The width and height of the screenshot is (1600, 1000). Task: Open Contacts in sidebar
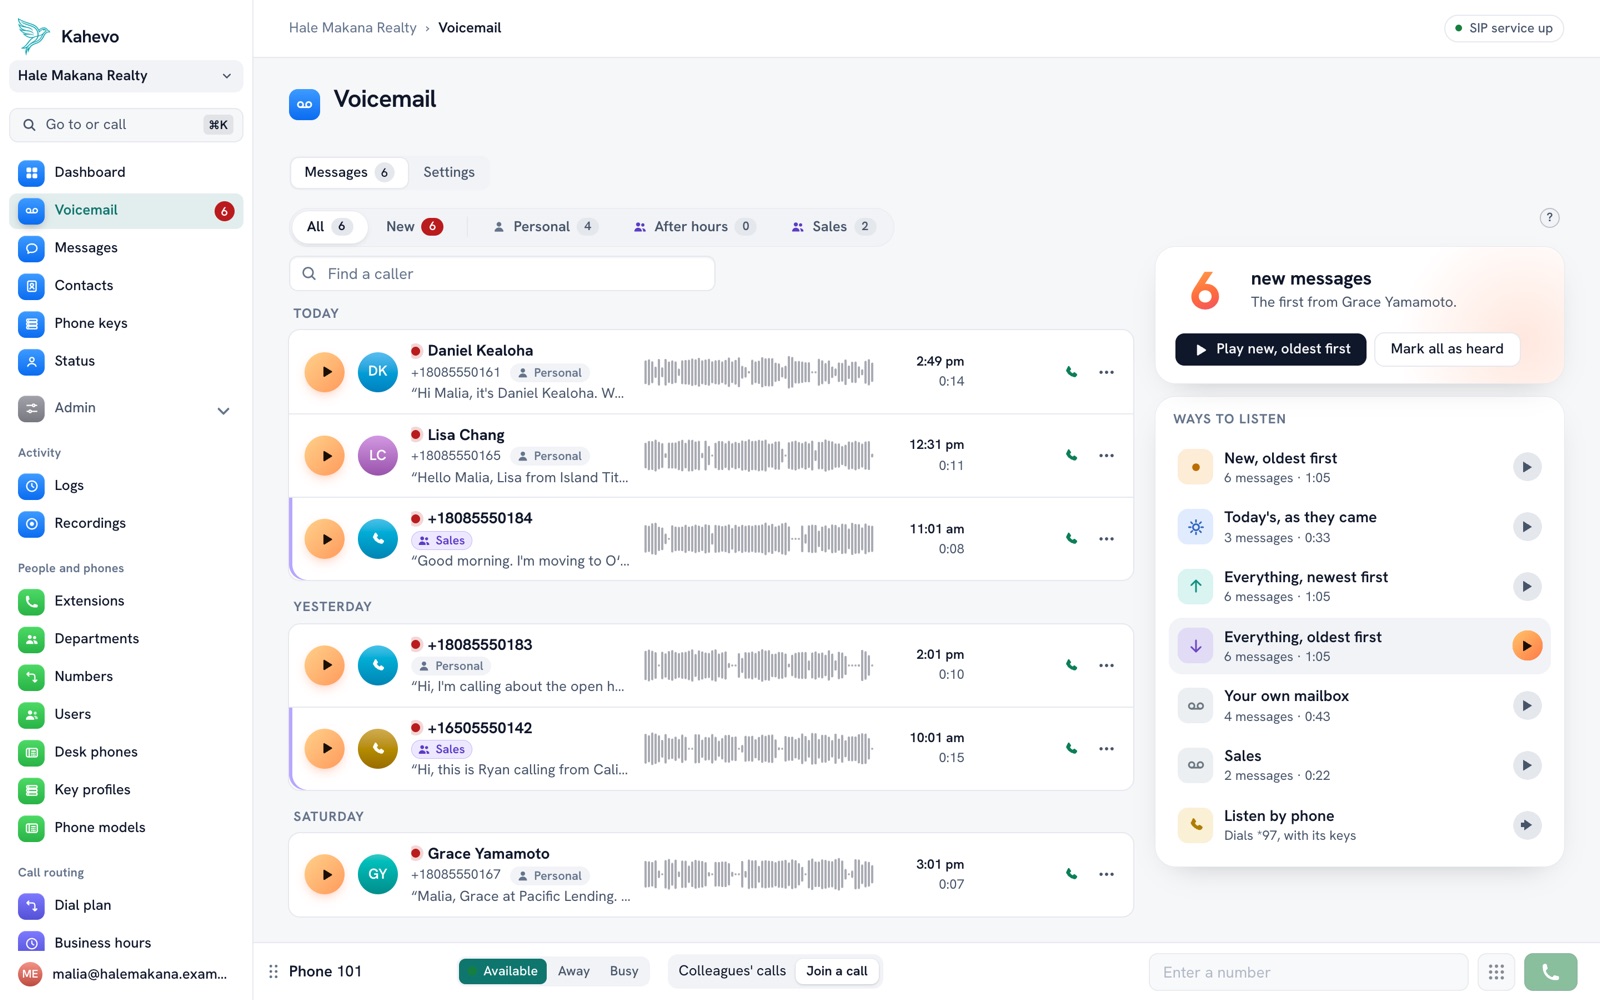click(x=126, y=286)
